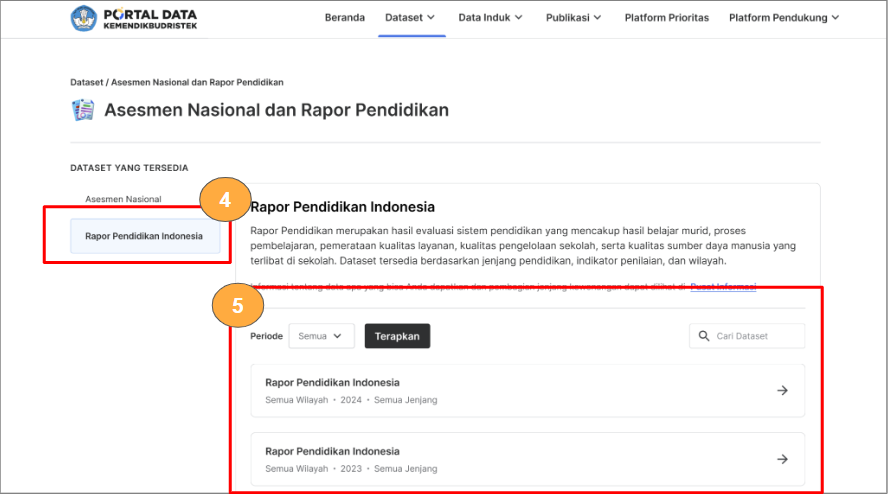Select Asesmen Nasional in sidebar
Screen dimensions: 891x494
click(123, 199)
